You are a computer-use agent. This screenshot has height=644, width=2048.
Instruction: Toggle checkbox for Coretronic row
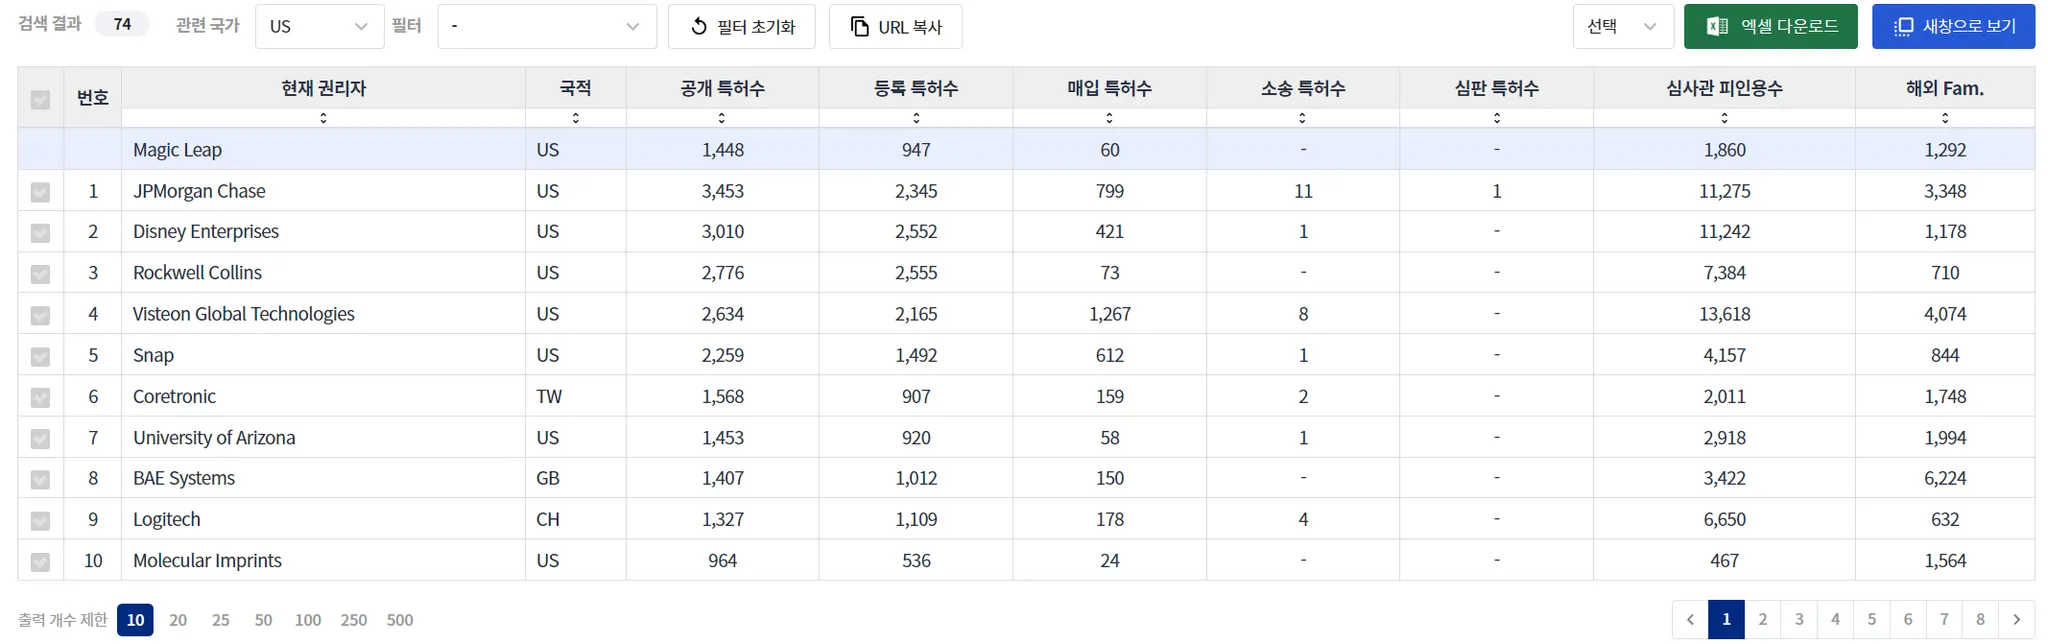click(40, 397)
